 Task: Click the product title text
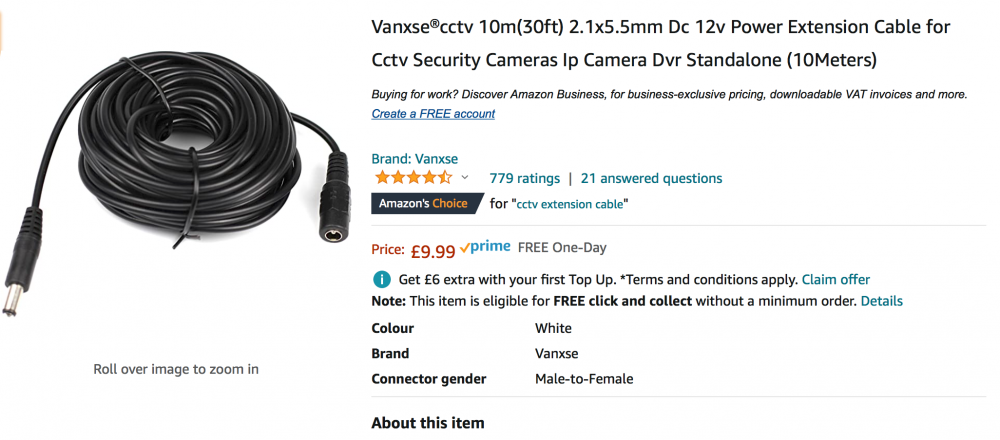pos(661,44)
